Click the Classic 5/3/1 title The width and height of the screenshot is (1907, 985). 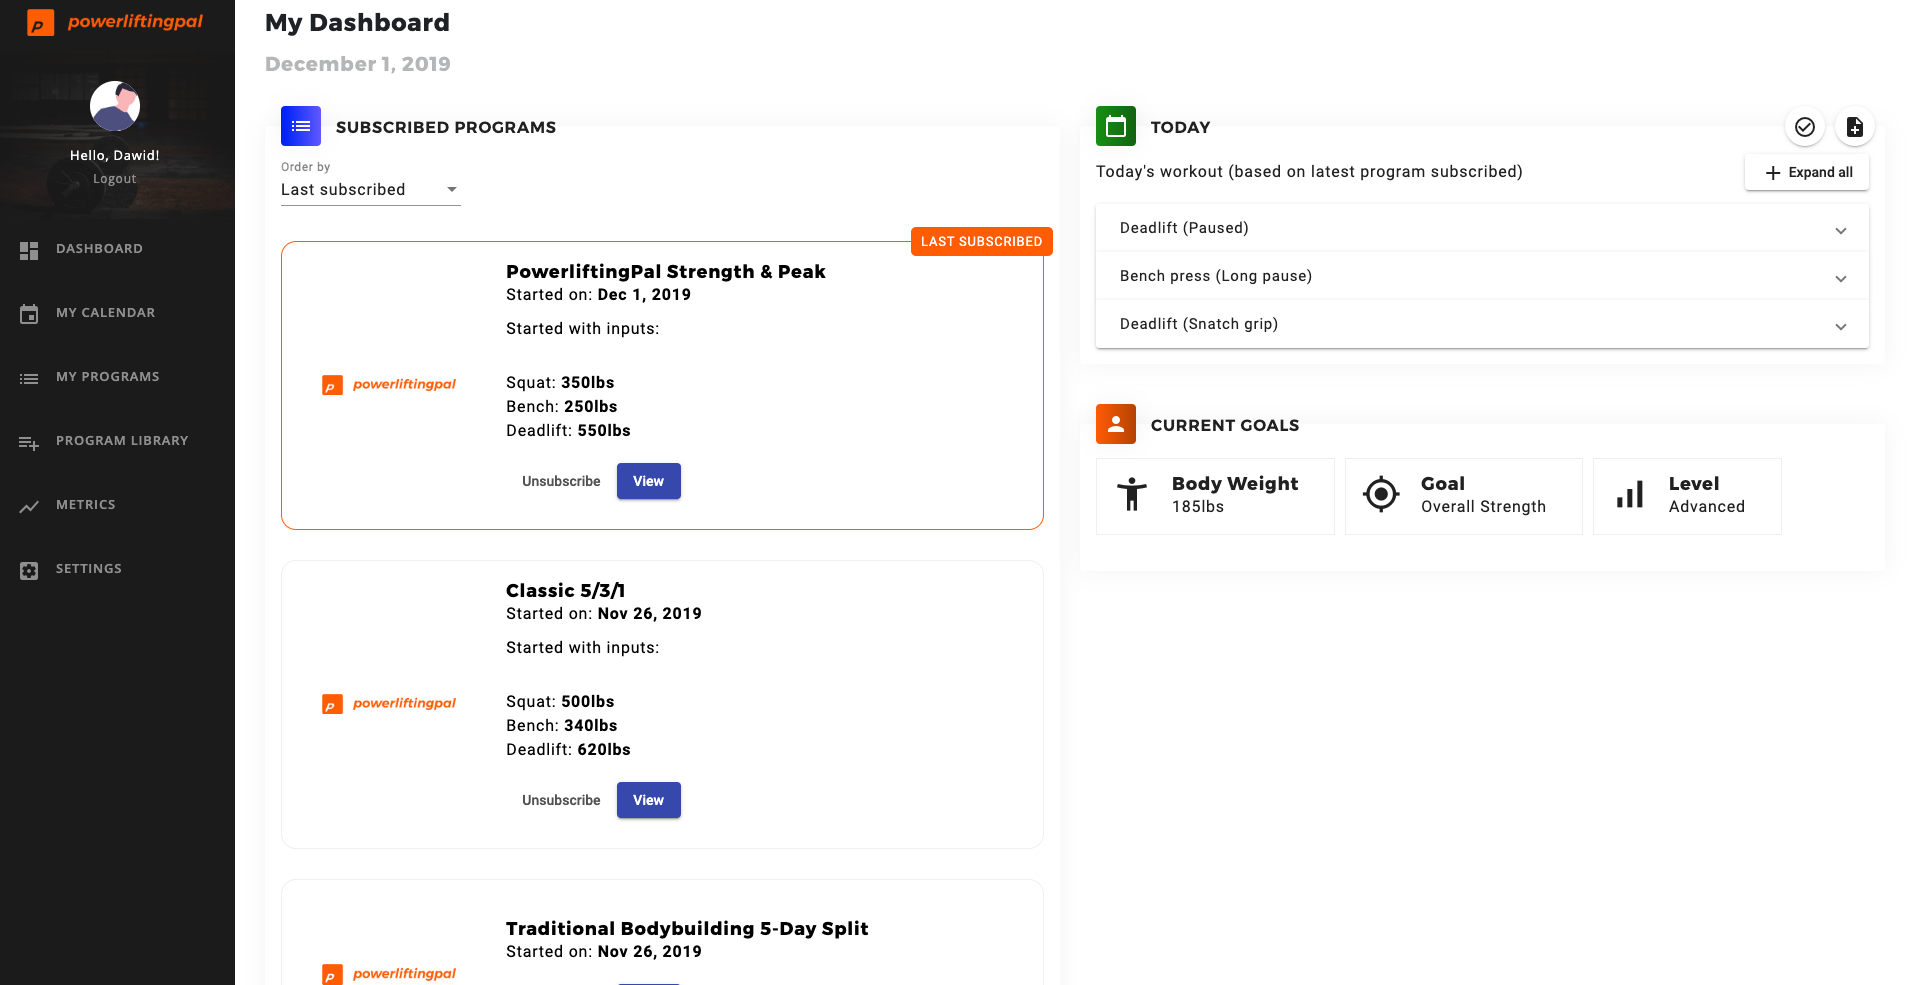coord(565,590)
